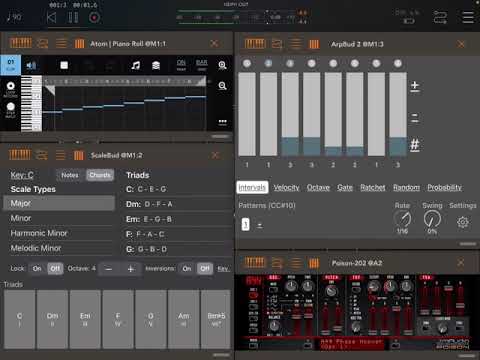Tap the tempo indicator in AUM top bar

[x=14, y=17]
